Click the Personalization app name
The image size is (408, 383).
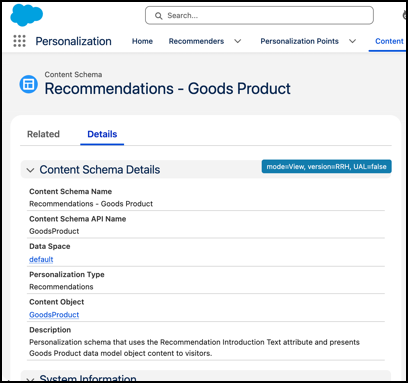[73, 41]
